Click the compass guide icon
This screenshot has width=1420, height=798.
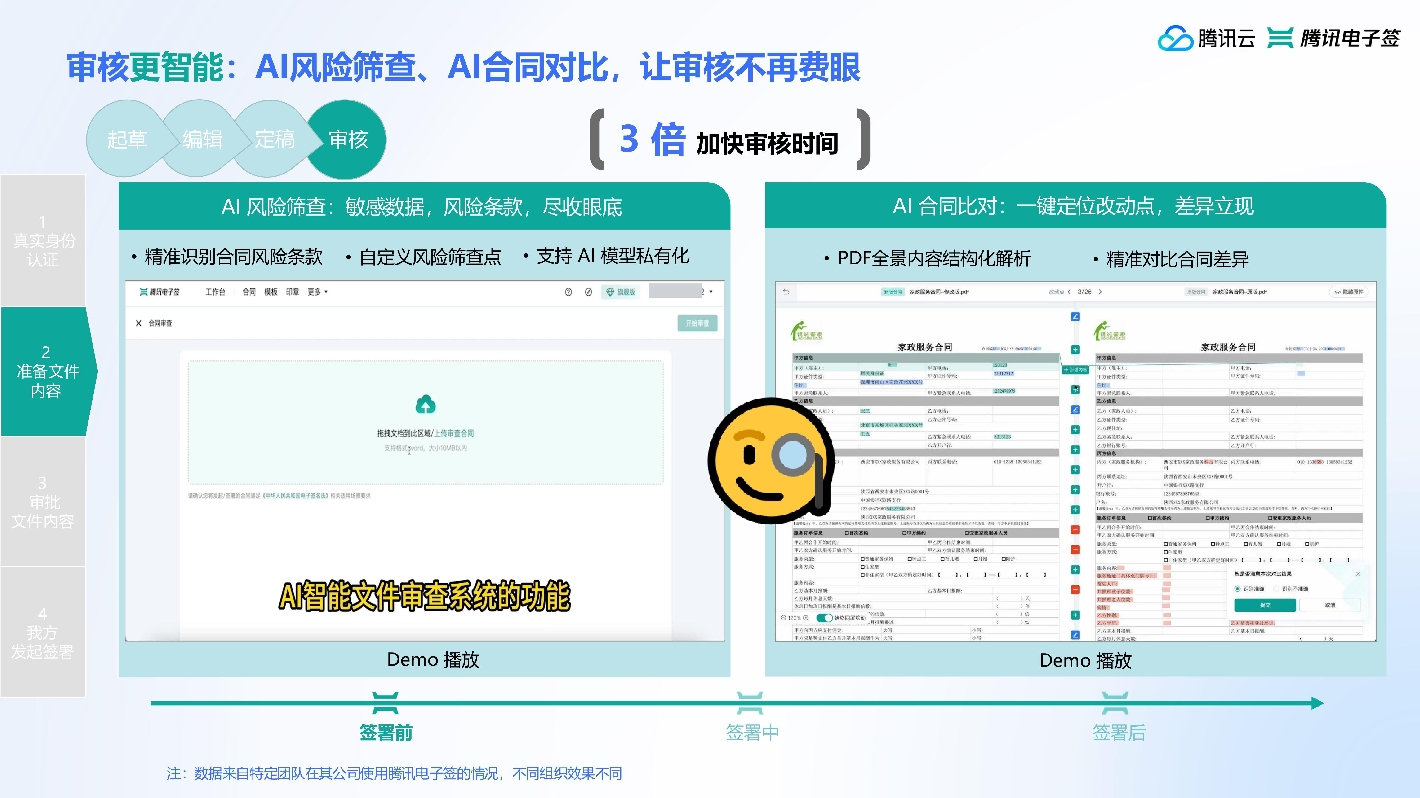click(x=589, y=292)
